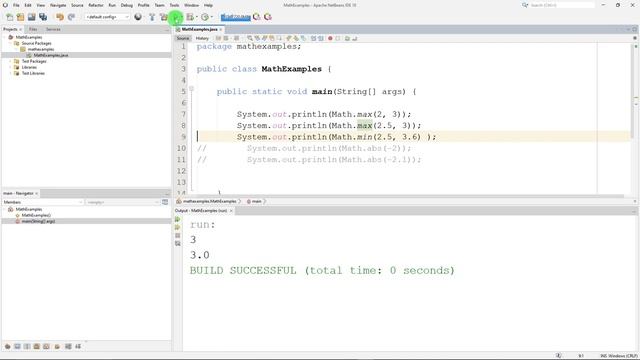Image resolution: width=640 pixels, height=360 pixels.
Task: Click the Find Selection magnifier editor icon
Action: pos(250,38)
